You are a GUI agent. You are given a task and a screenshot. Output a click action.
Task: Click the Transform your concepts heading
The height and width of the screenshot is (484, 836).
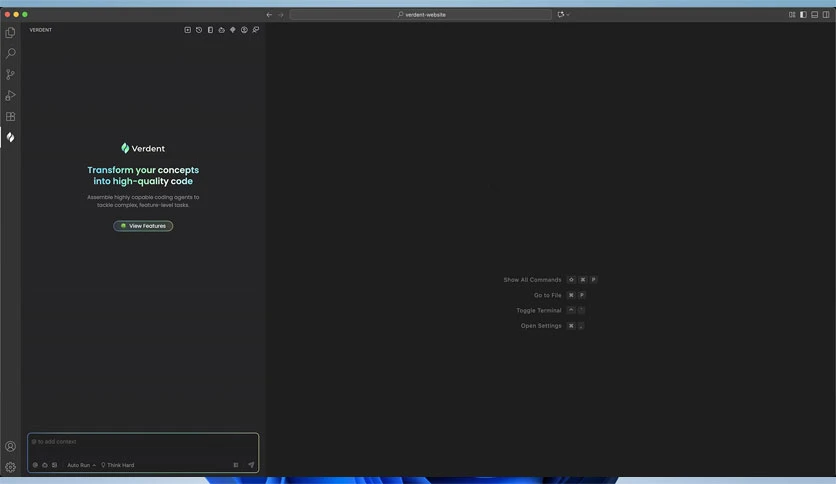pyautogui.click(x=143, y=175)
